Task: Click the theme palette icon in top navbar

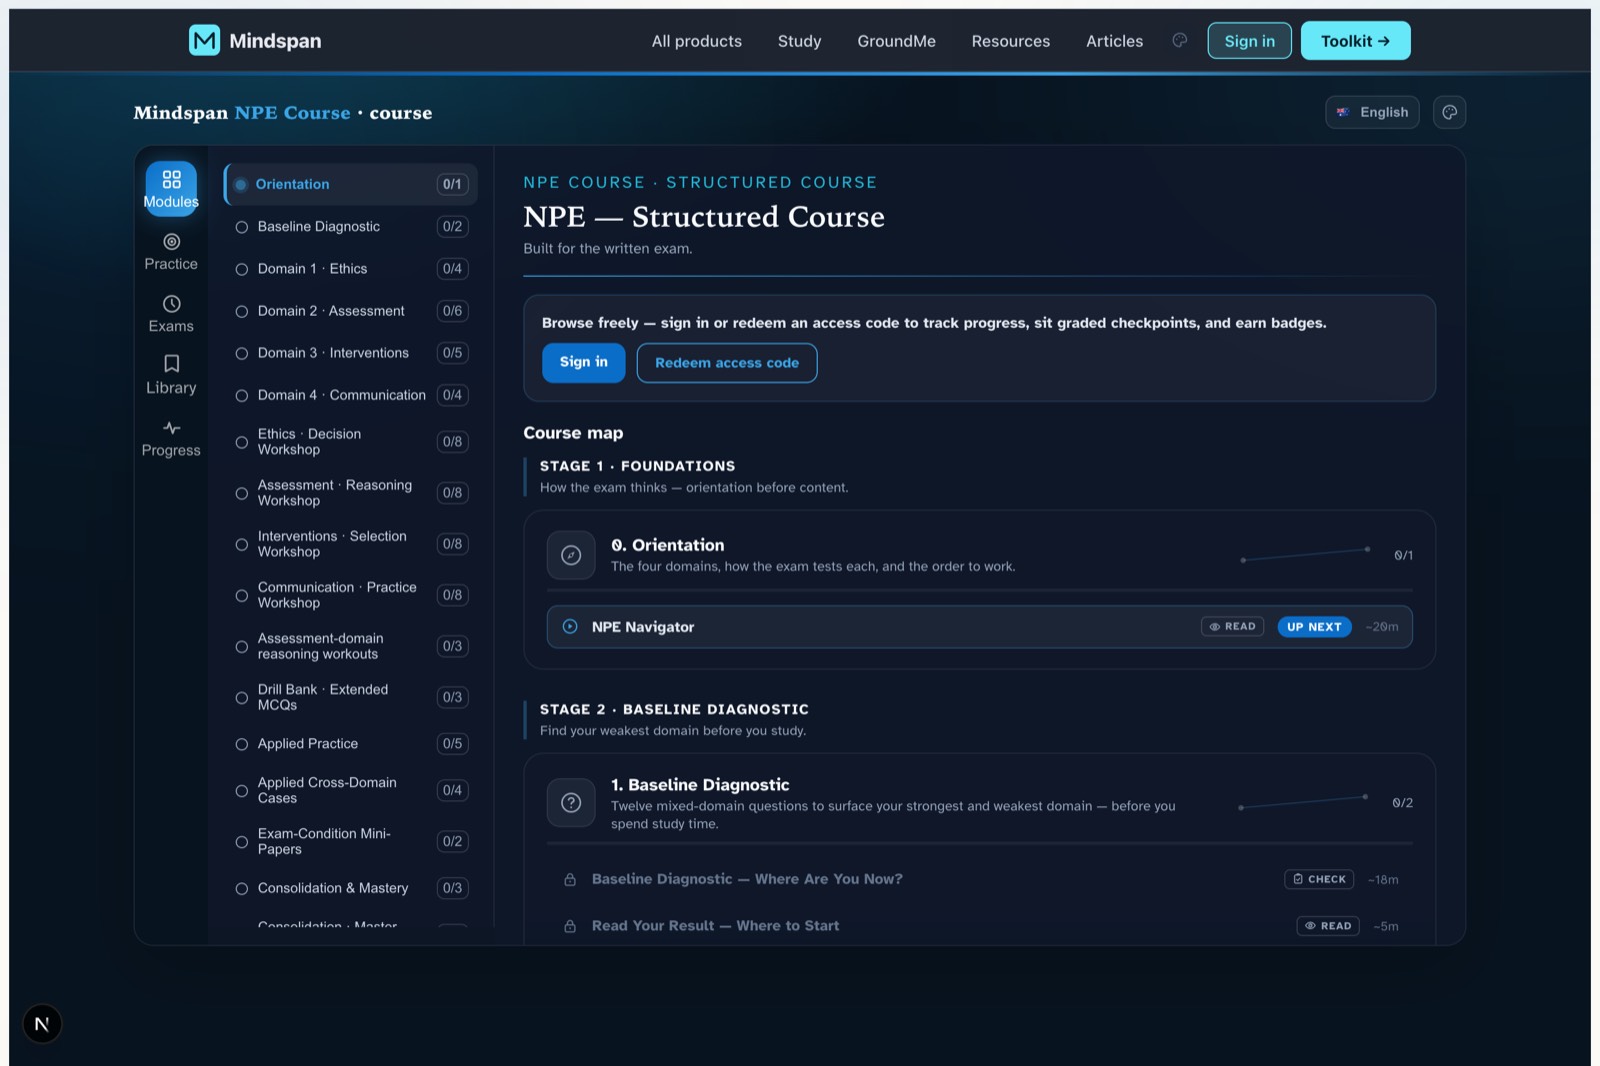Action: (1180, 40)
